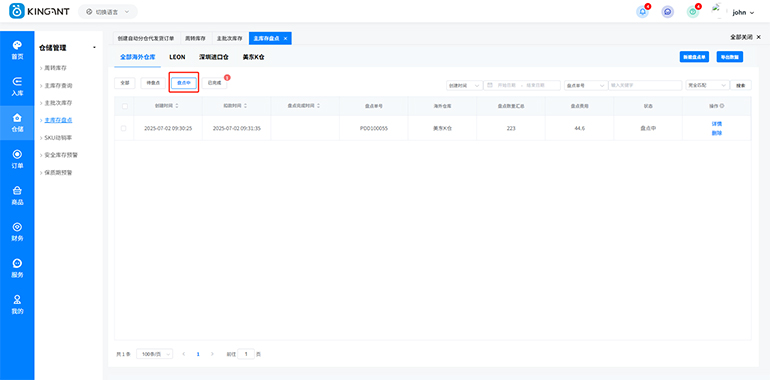The width and height of the screenshot is (770, 380).
Task: Click the 搜索 search button
Action: tap(741, 85)
